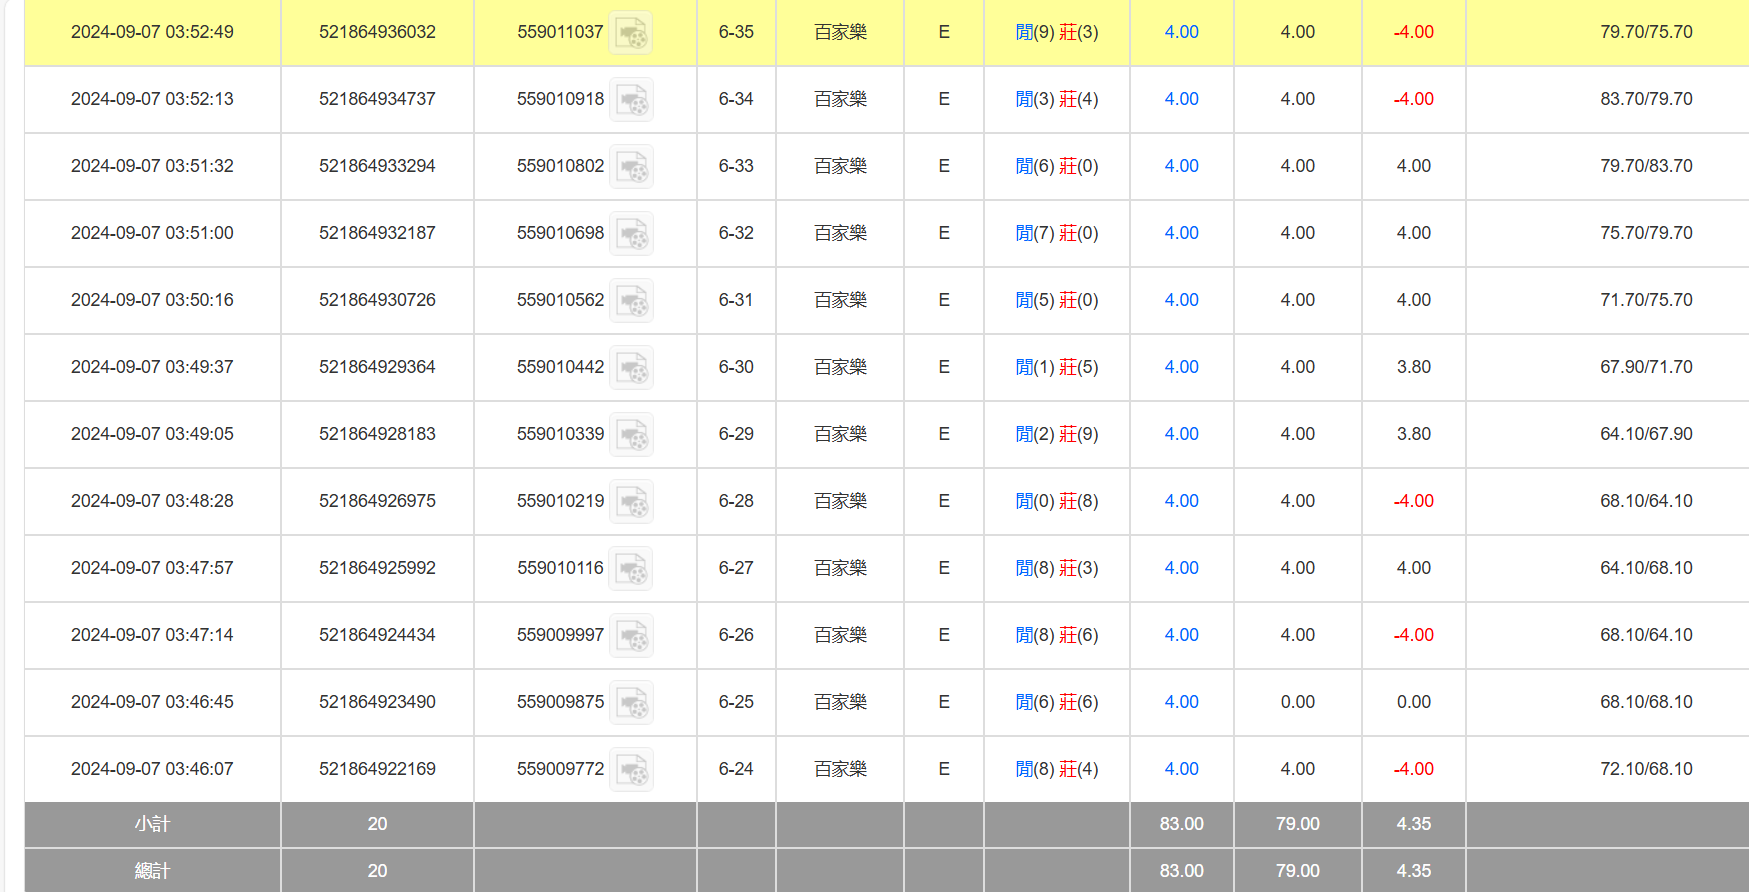Click the 小計 subtotal row label
Image resolution: width=1749 pixels, height=892 pixels.
152,824
